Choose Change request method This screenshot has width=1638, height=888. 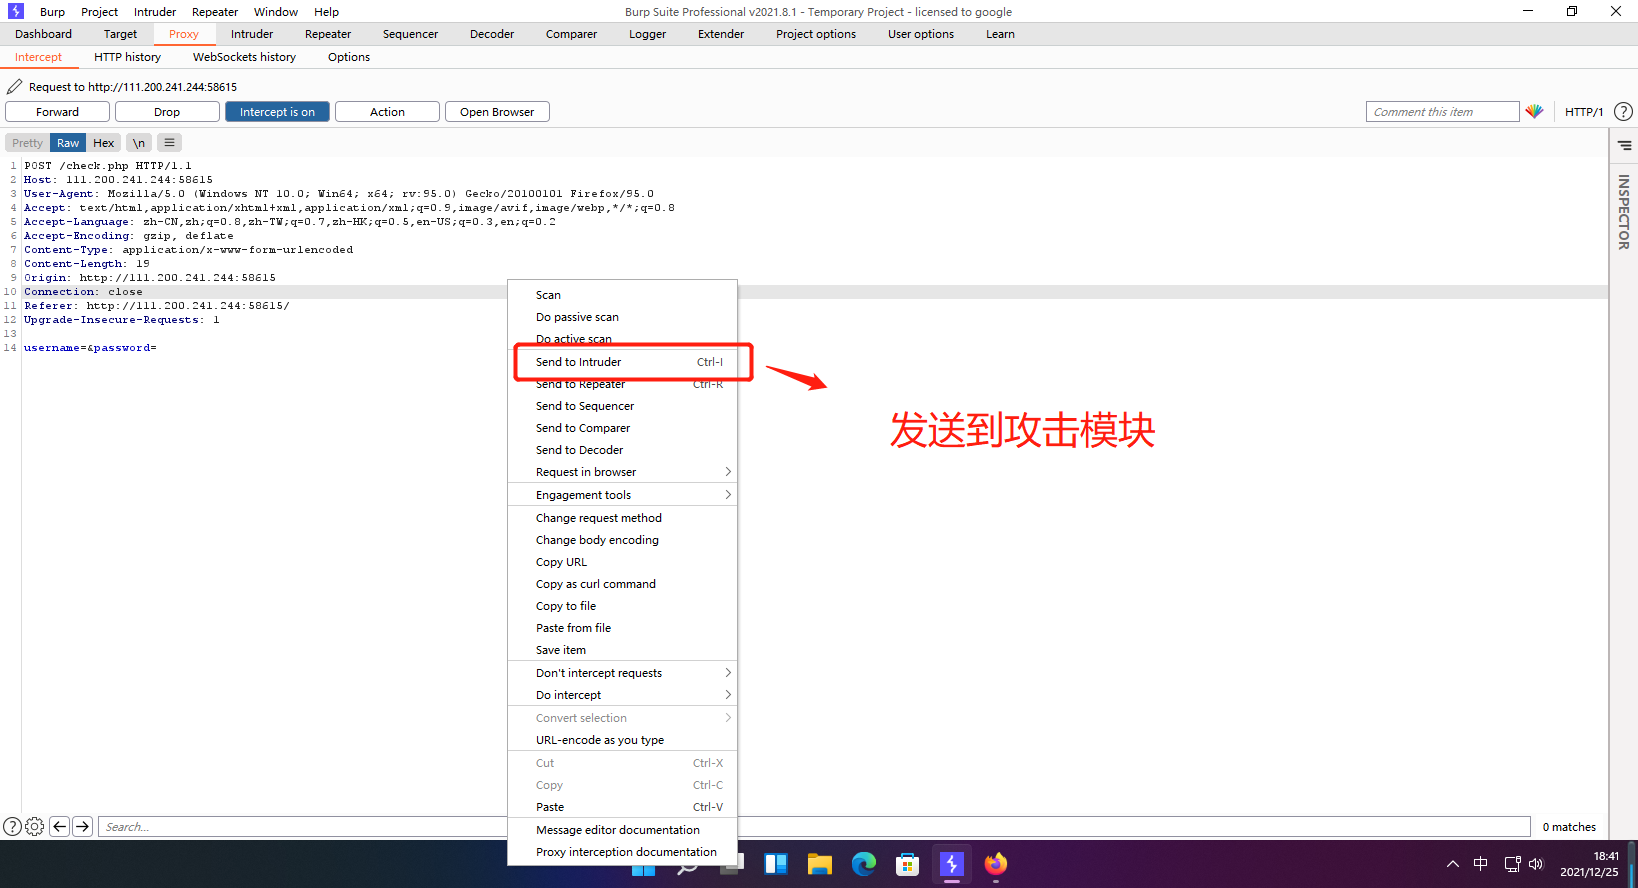point(622,518)
